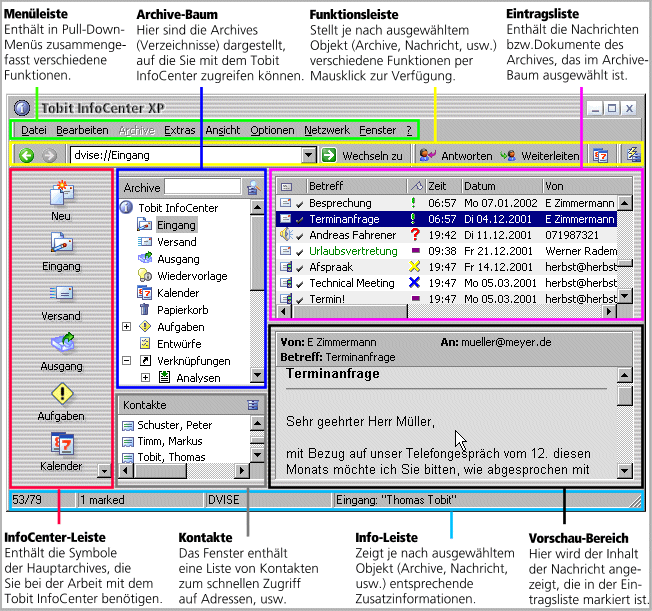
Task: Click the "1 marked" status bar field
Action: tap(140, 500)
